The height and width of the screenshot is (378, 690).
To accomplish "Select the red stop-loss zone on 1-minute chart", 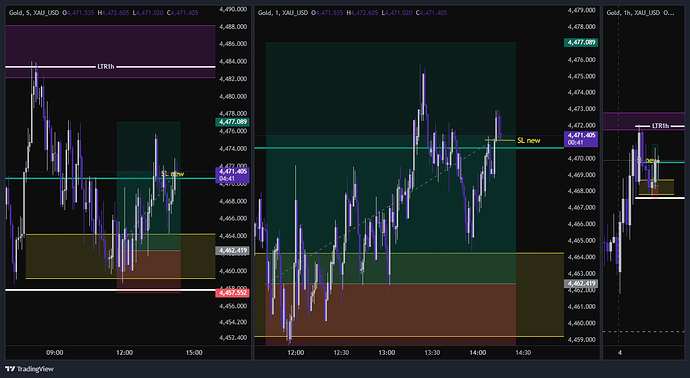I will (390, 313).
